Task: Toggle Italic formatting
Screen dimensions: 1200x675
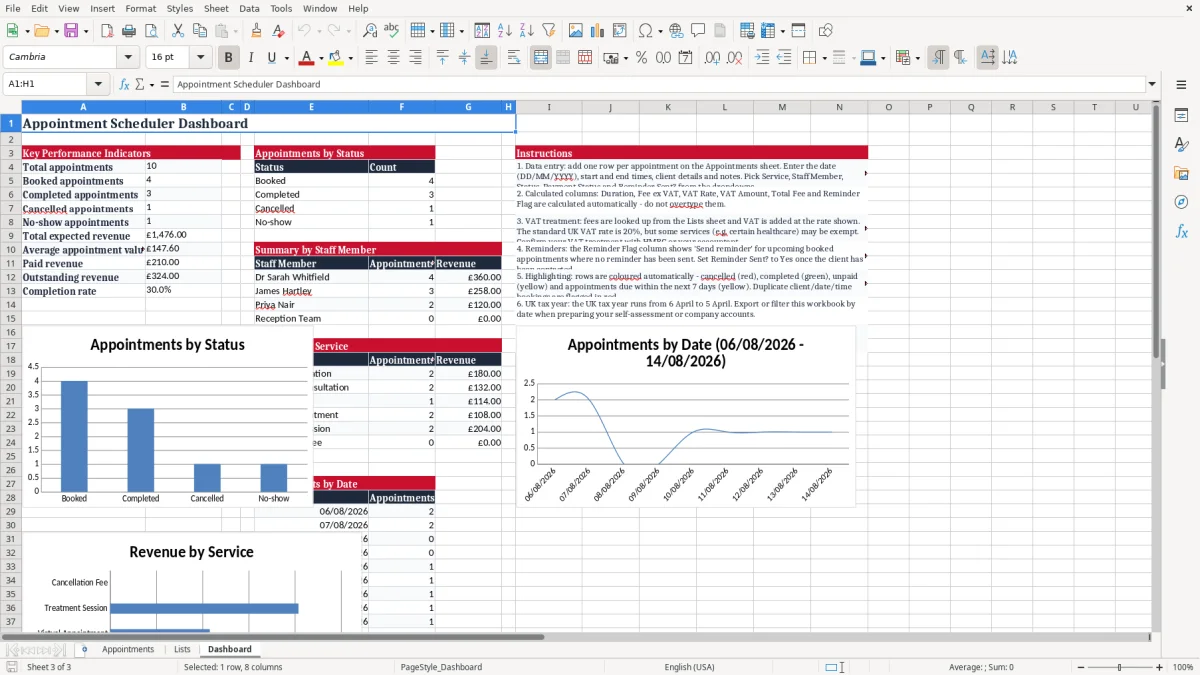Action: pyautogui.click(x=250, y=58)
